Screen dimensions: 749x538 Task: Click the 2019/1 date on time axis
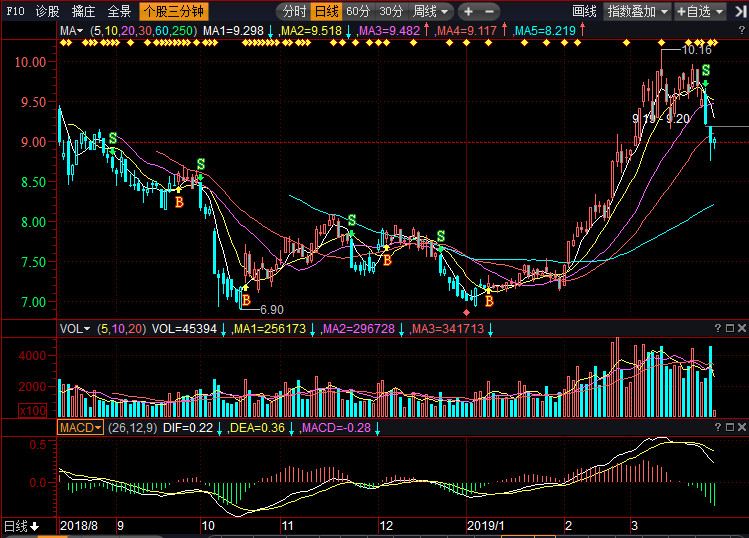coord(487,525)
